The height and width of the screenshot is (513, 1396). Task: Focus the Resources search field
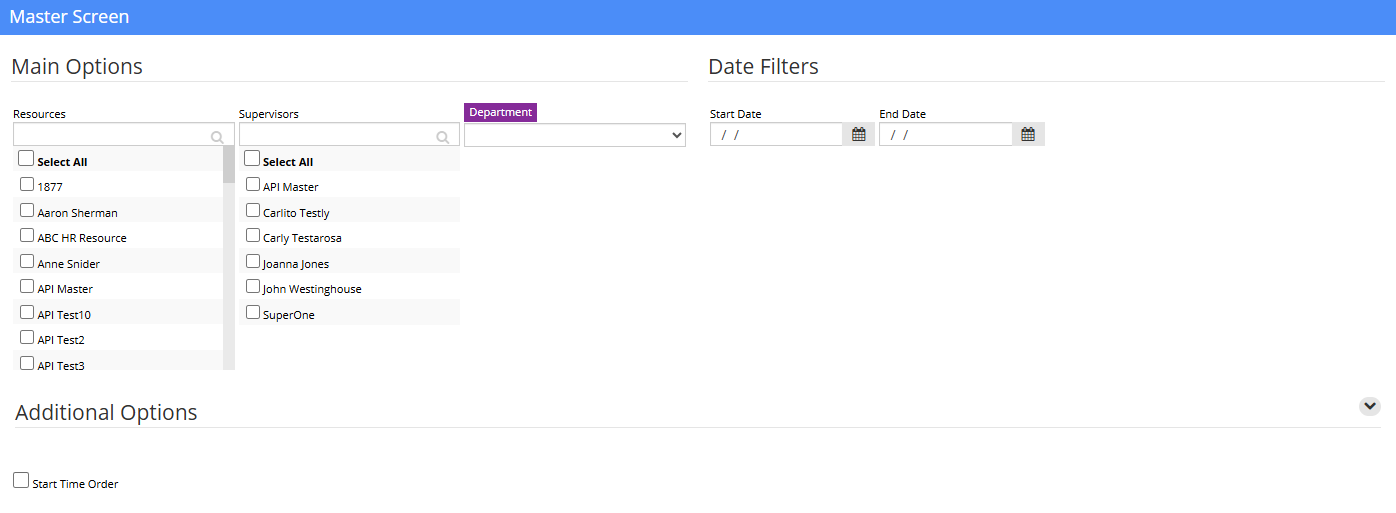point(123,135)
